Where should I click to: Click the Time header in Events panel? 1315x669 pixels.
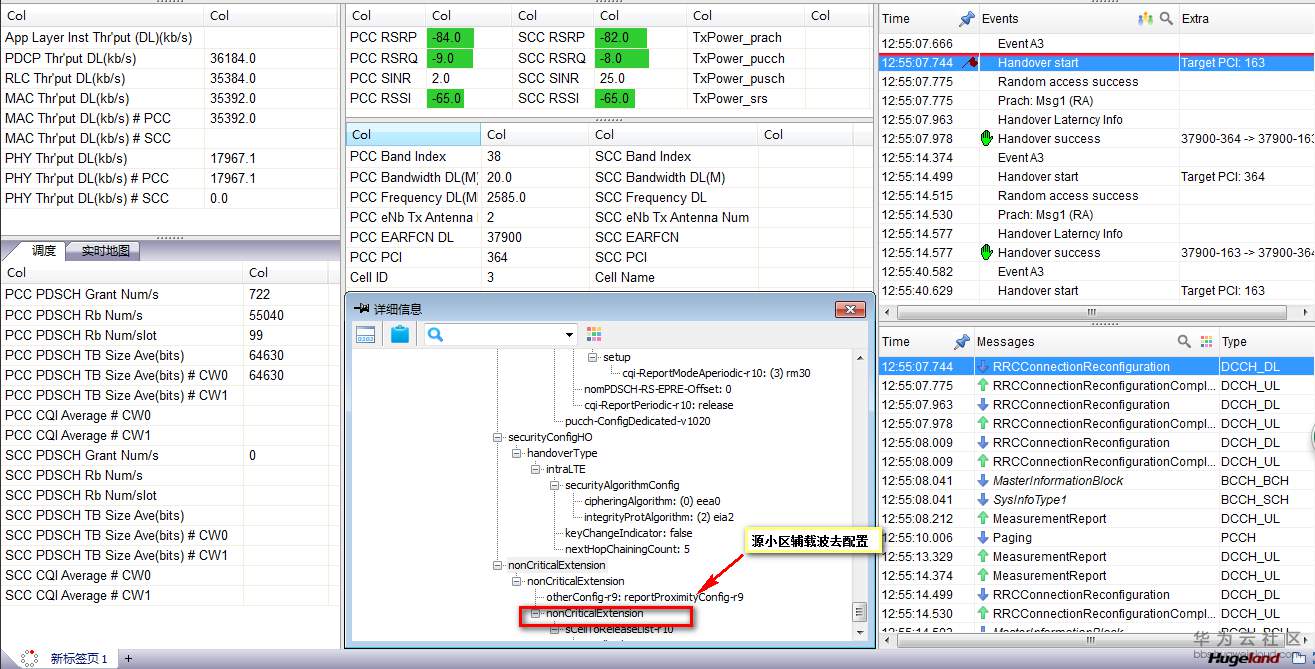tap(896, 18)
